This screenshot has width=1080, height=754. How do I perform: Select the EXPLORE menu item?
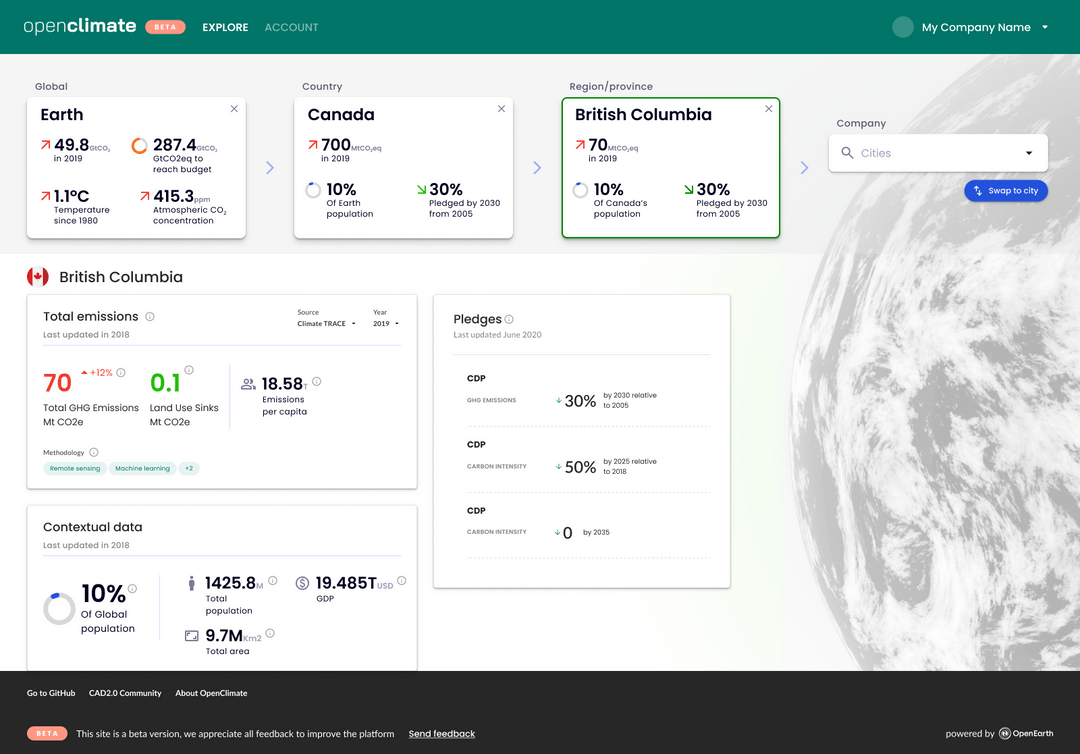224,27
